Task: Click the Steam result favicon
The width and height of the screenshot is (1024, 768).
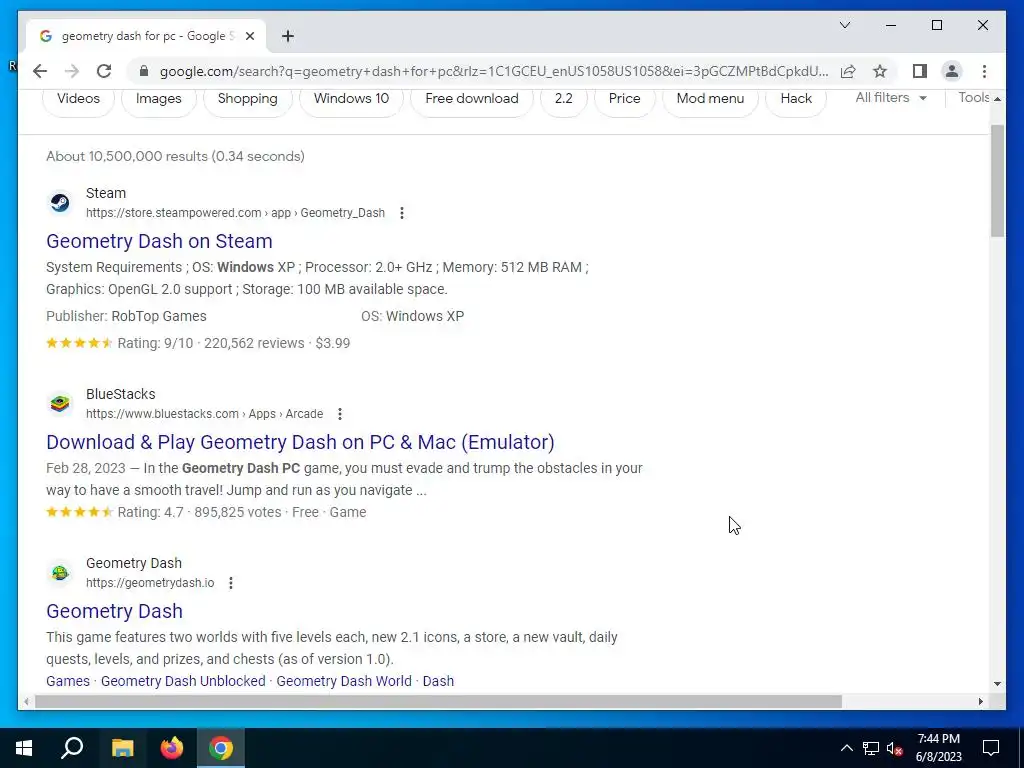Action: [60, 202]
